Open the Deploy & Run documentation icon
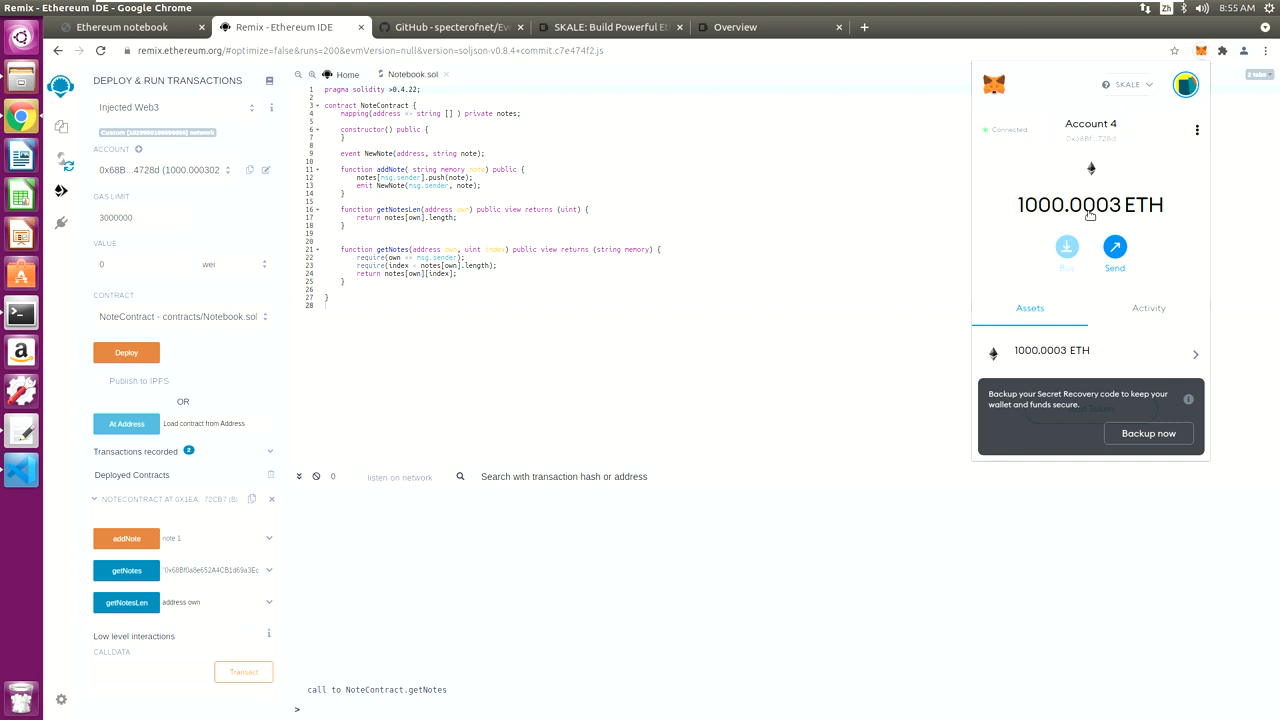Screen dimensions: 1280x720 coord(269,80)
